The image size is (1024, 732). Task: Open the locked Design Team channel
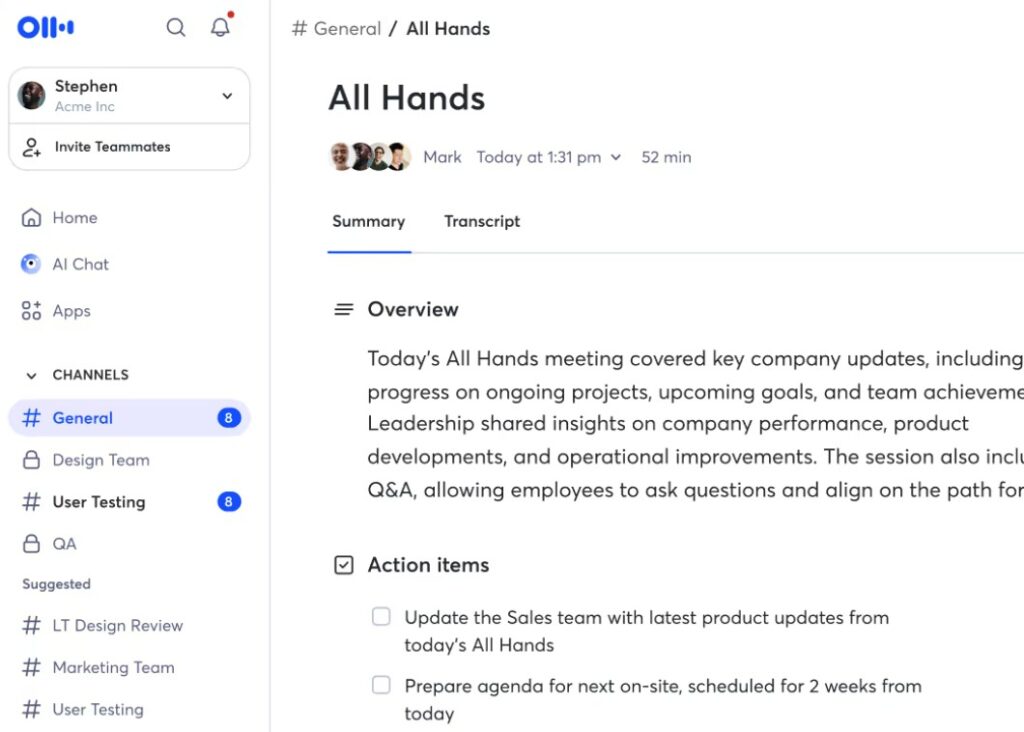[100, 460]
